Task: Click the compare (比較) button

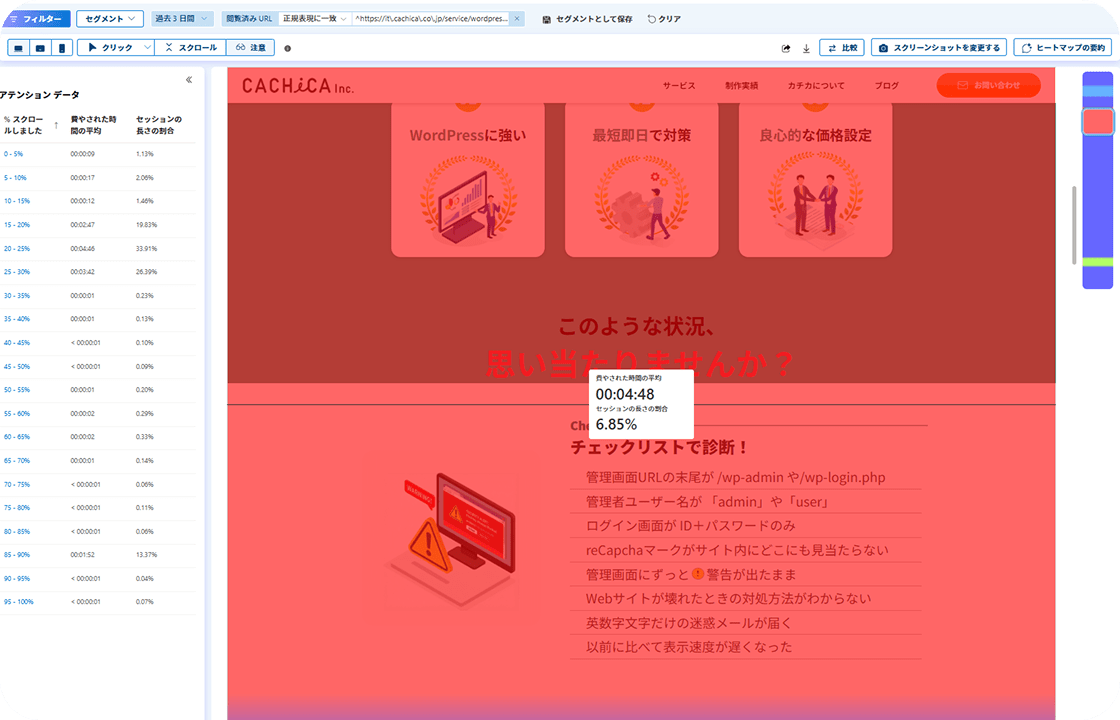Action: click(x=842, y=47)
